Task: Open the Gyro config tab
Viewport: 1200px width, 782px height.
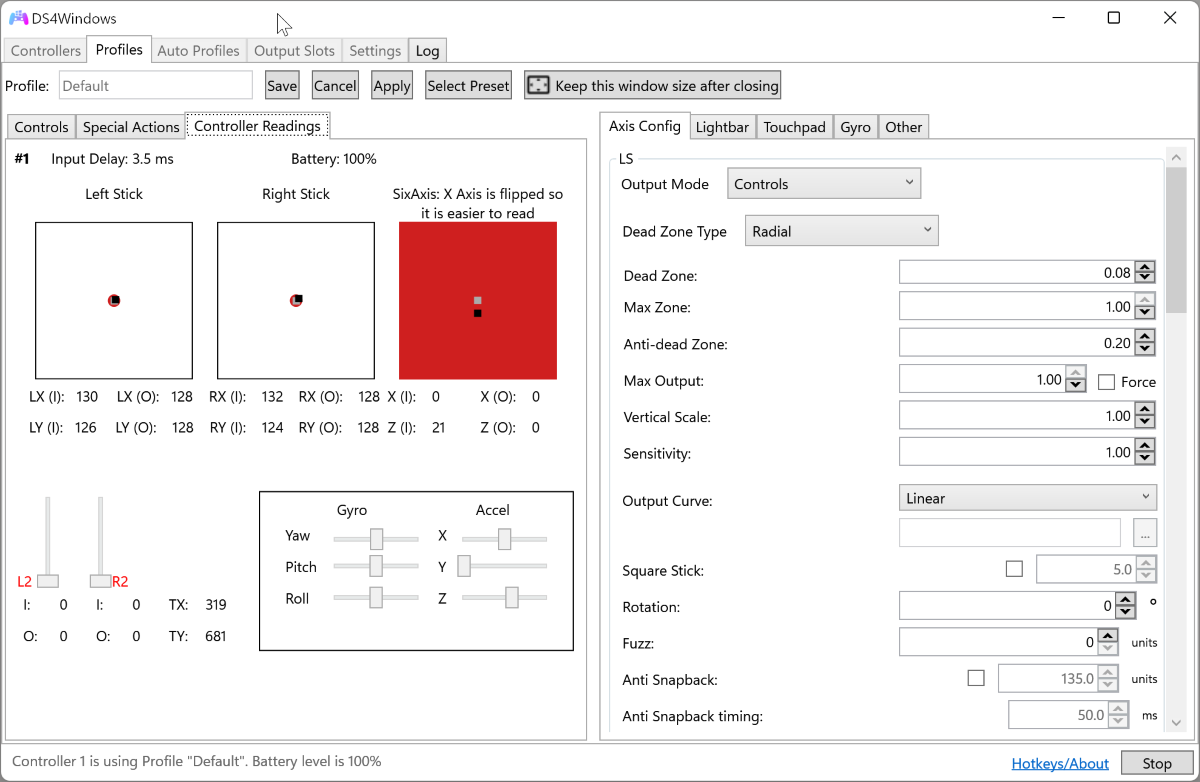Action: click(855, 127)
